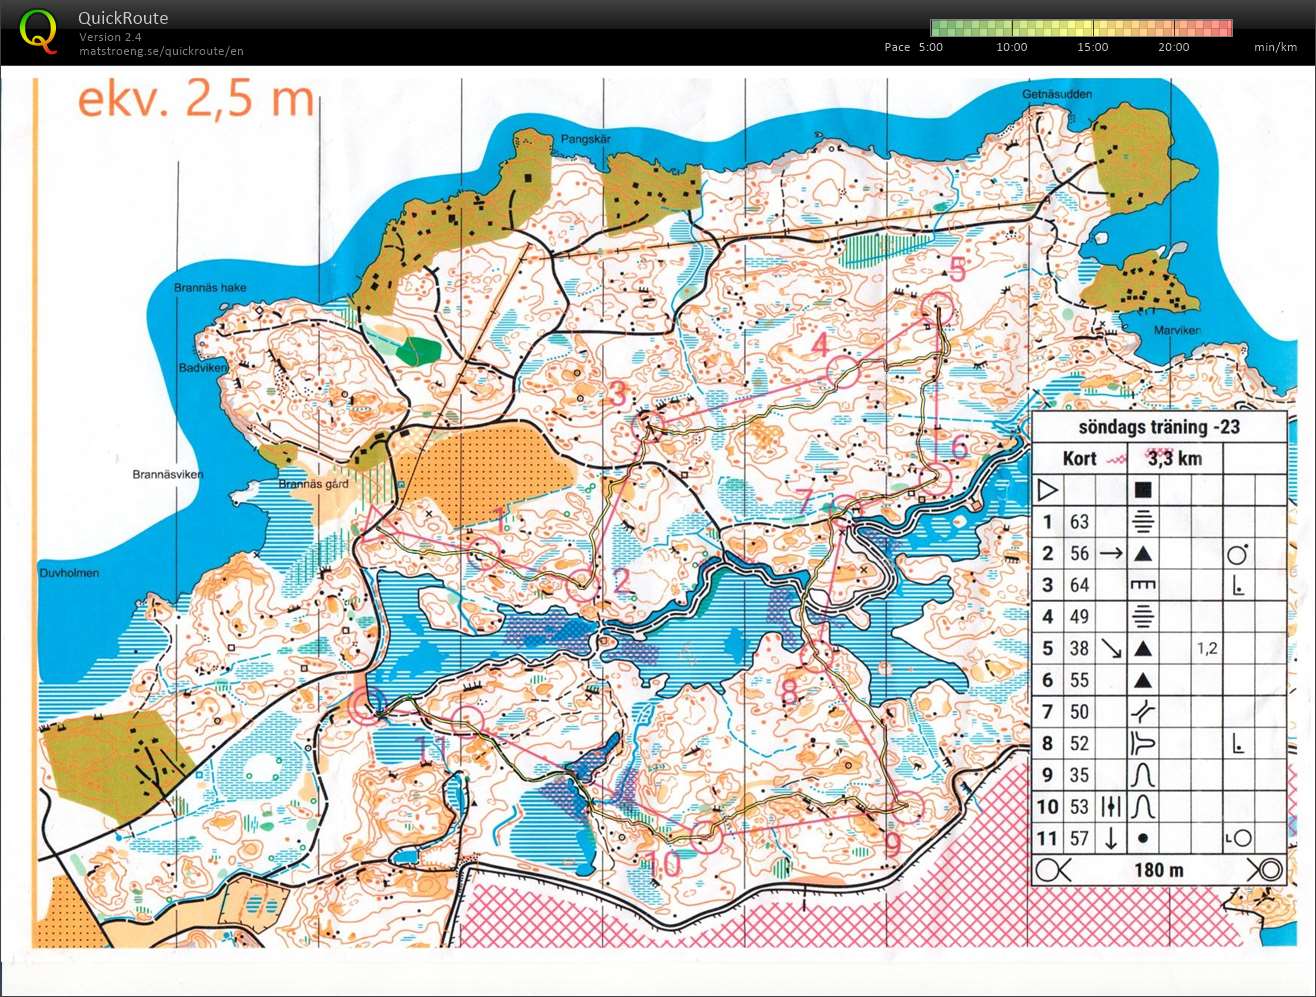The width and height of the screenshot is (1316, 997).
Task: Click the 'Marviken' map label
Action: tap(1177, 331)
